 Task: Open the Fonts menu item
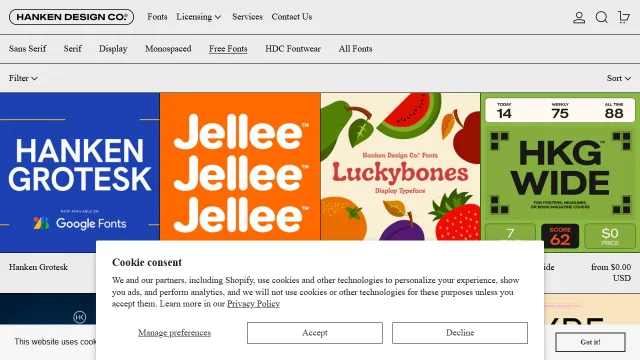pos(157,17)
